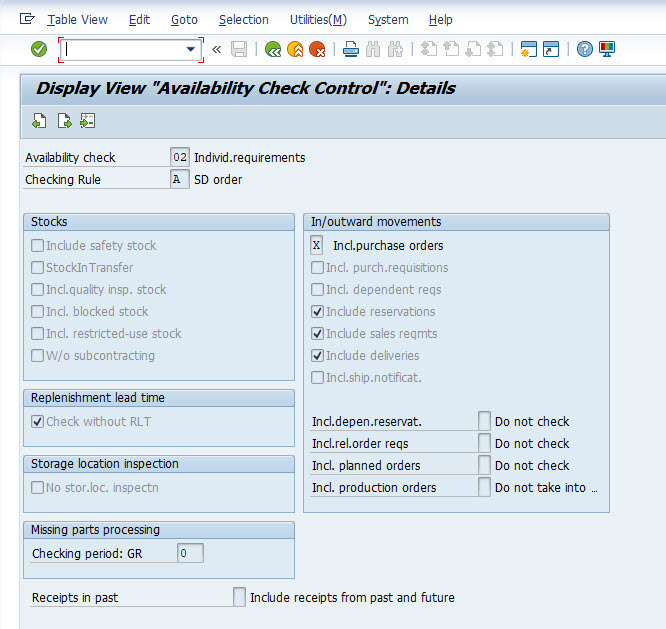
Task: Click the green Back arrow icon
Action: [273, 49]
